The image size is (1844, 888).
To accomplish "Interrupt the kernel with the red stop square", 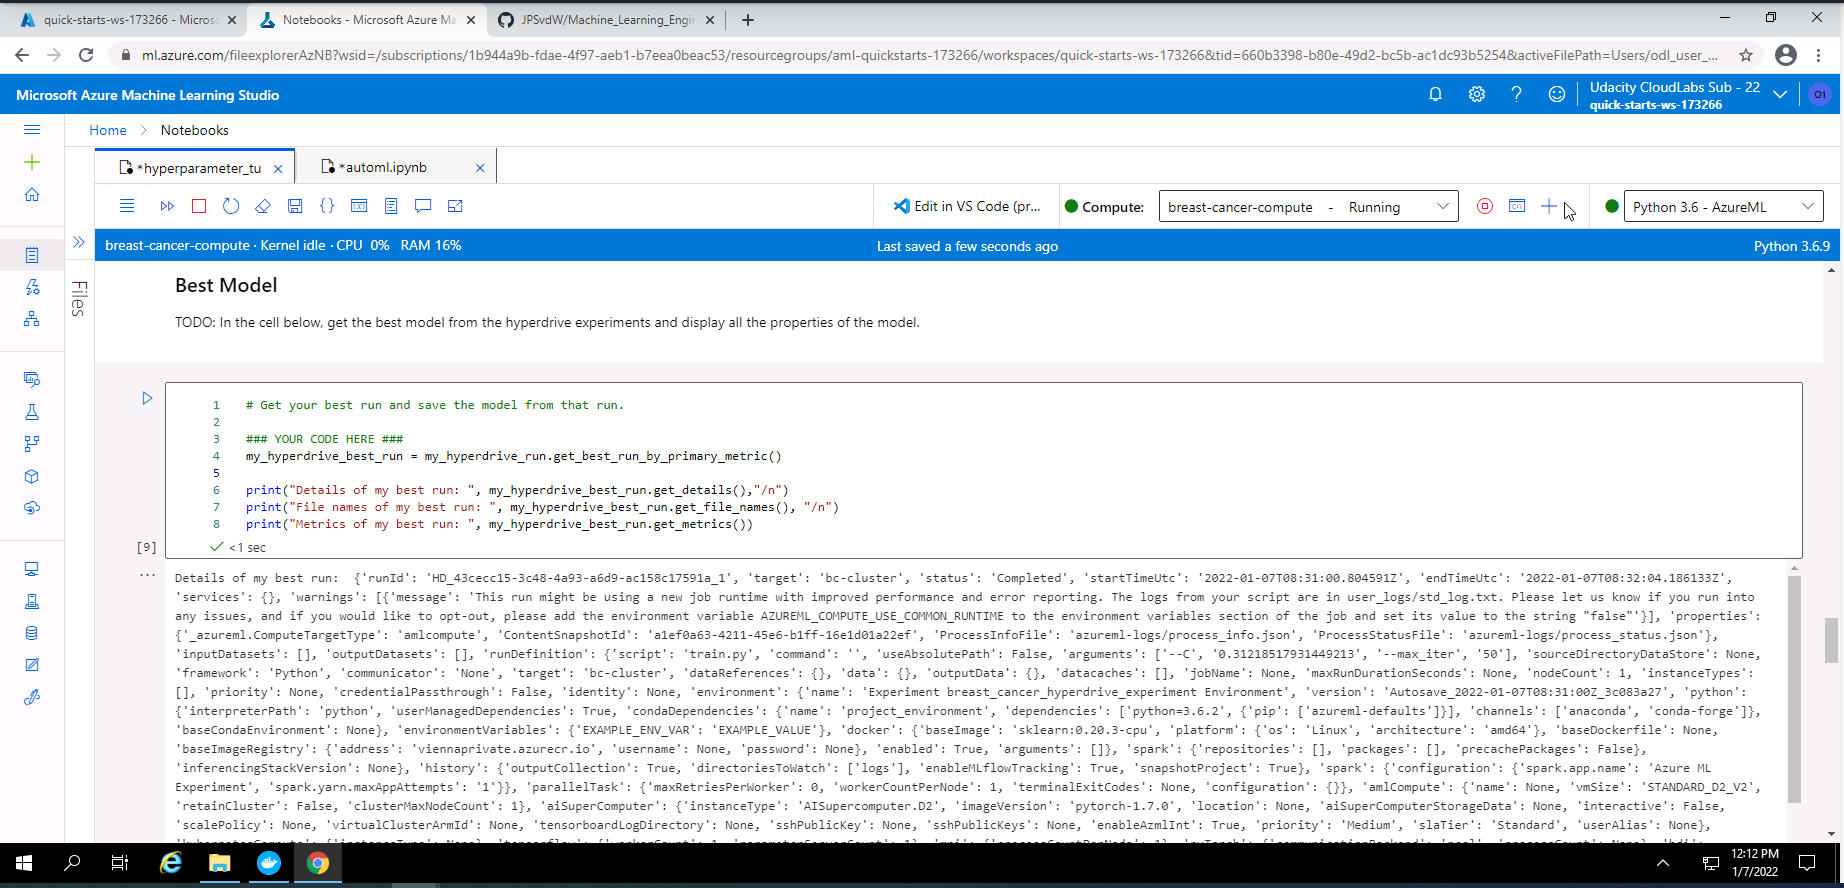I will pos(199,206).
